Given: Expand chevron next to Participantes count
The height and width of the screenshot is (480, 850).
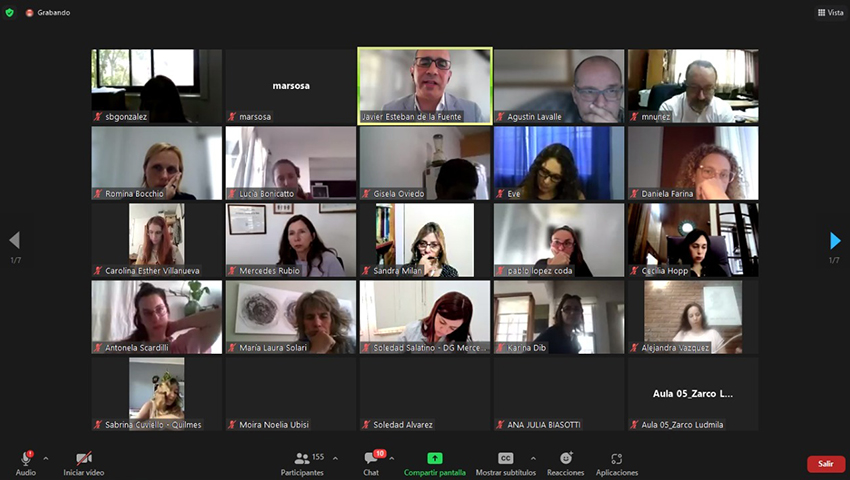Looking at the screenshot, I should (335, 459).
